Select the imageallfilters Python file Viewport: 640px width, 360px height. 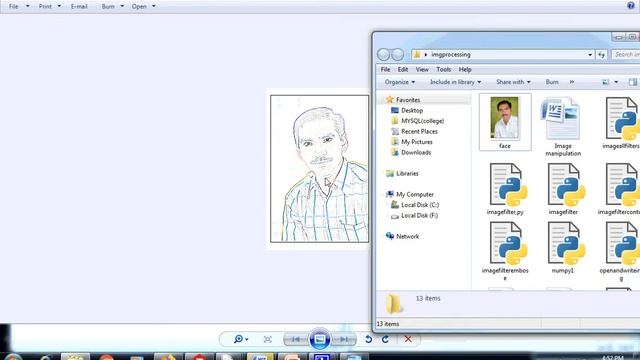[x=622, y=122]
